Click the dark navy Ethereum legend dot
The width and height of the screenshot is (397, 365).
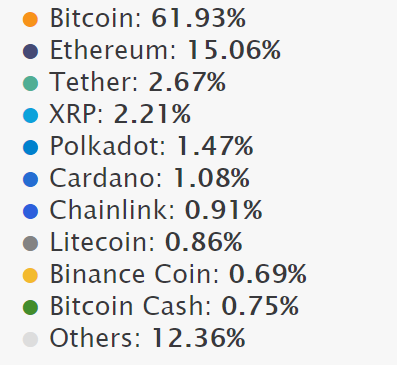(30, 51)
